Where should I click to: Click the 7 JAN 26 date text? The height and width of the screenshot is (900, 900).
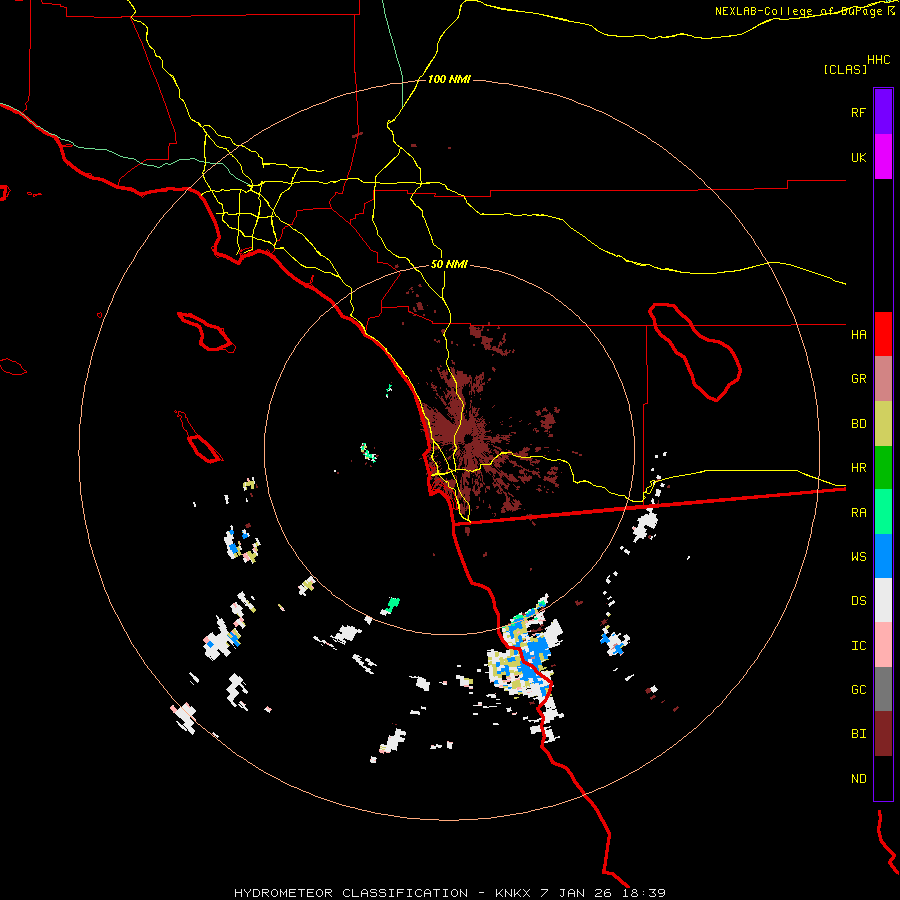[577, 893]
